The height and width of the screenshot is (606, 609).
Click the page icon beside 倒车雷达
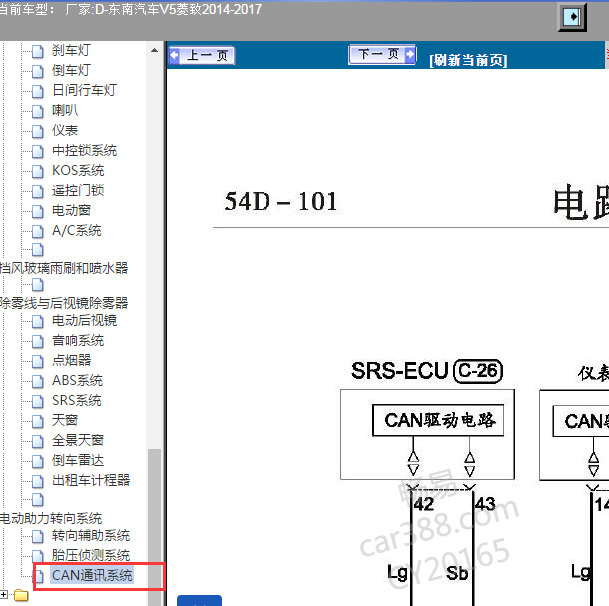coord(38,461)
